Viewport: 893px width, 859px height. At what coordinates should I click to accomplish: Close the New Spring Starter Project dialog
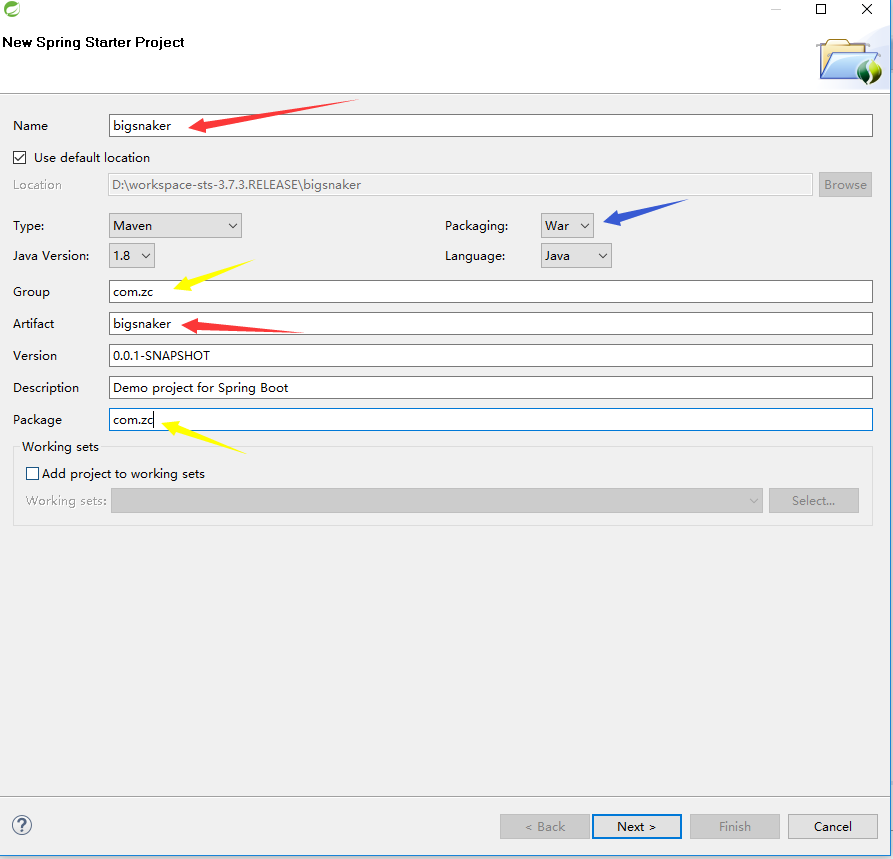pyautogui.click(x=867, y=9)
